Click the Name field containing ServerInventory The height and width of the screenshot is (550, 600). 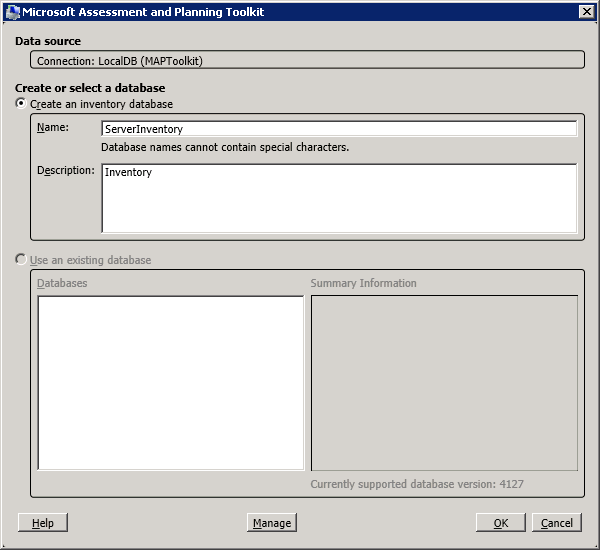[339, 129]
